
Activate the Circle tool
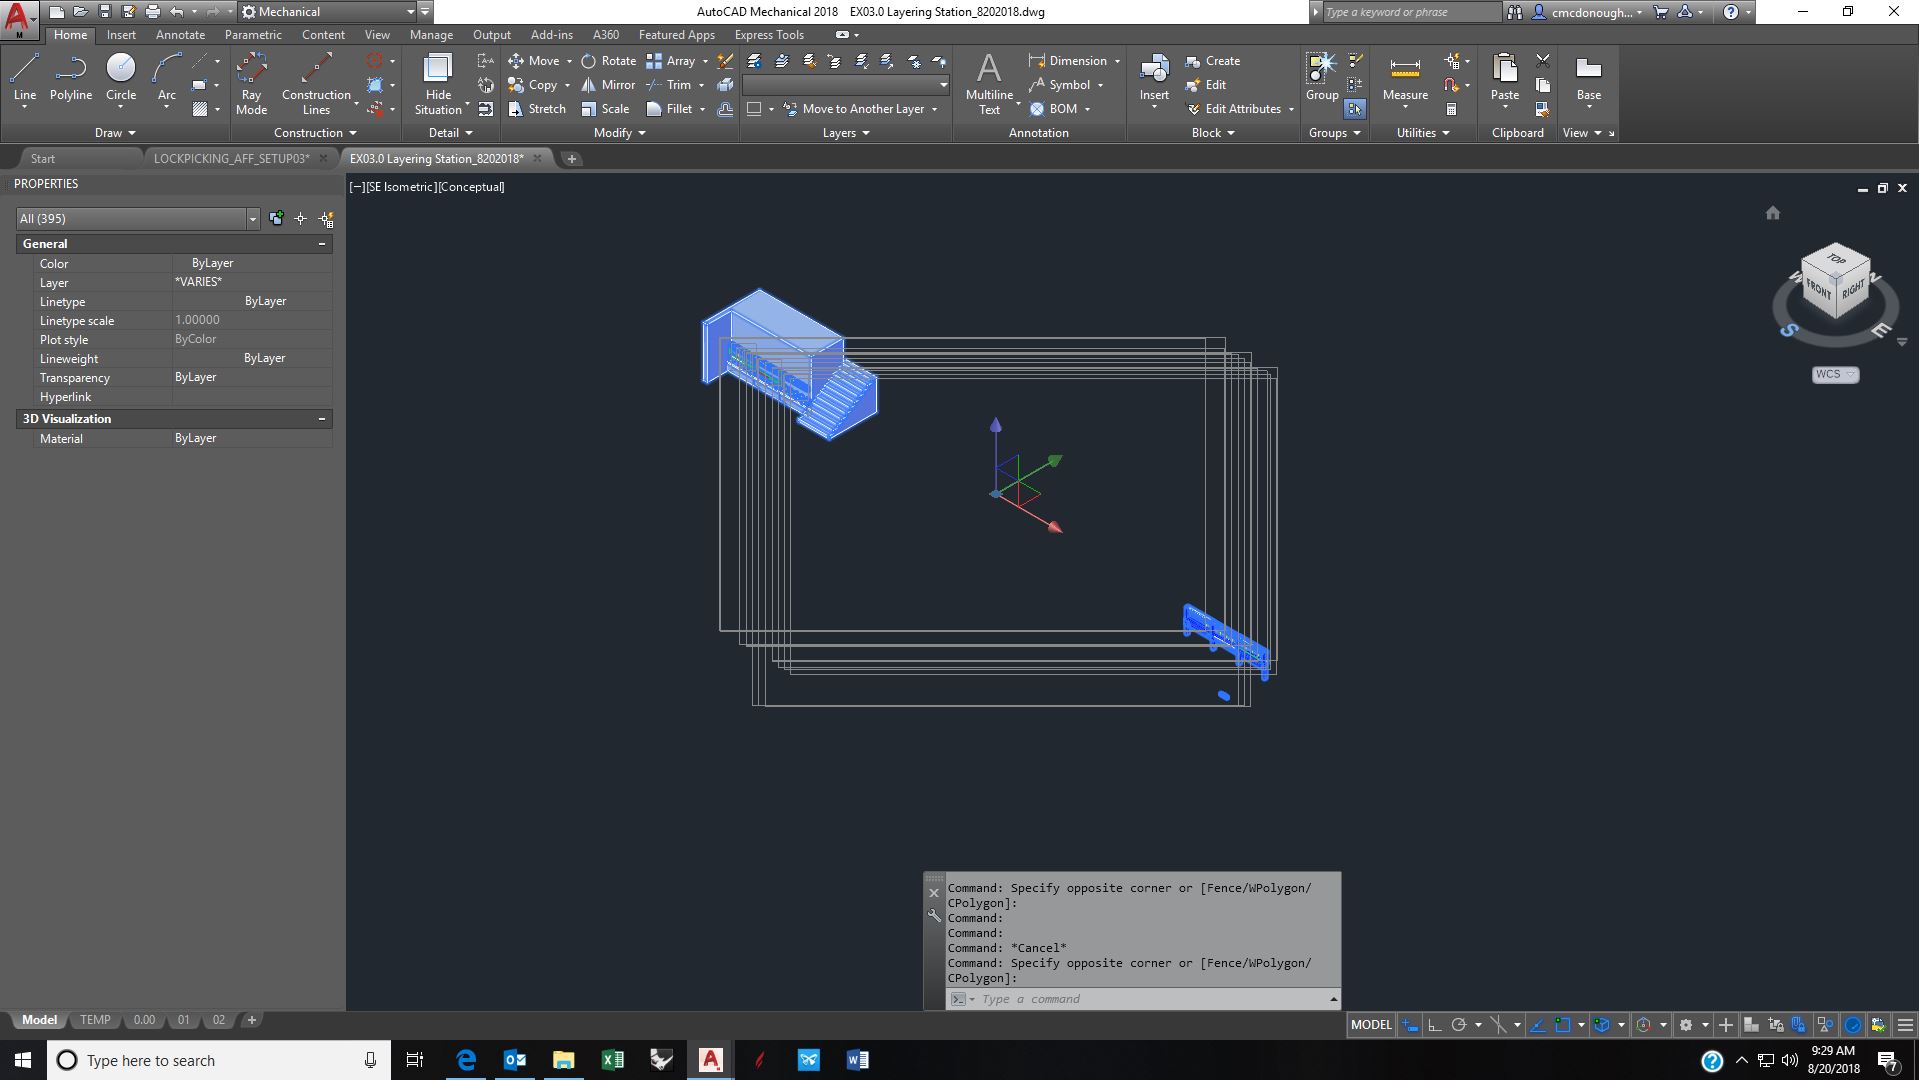point(121,78)
